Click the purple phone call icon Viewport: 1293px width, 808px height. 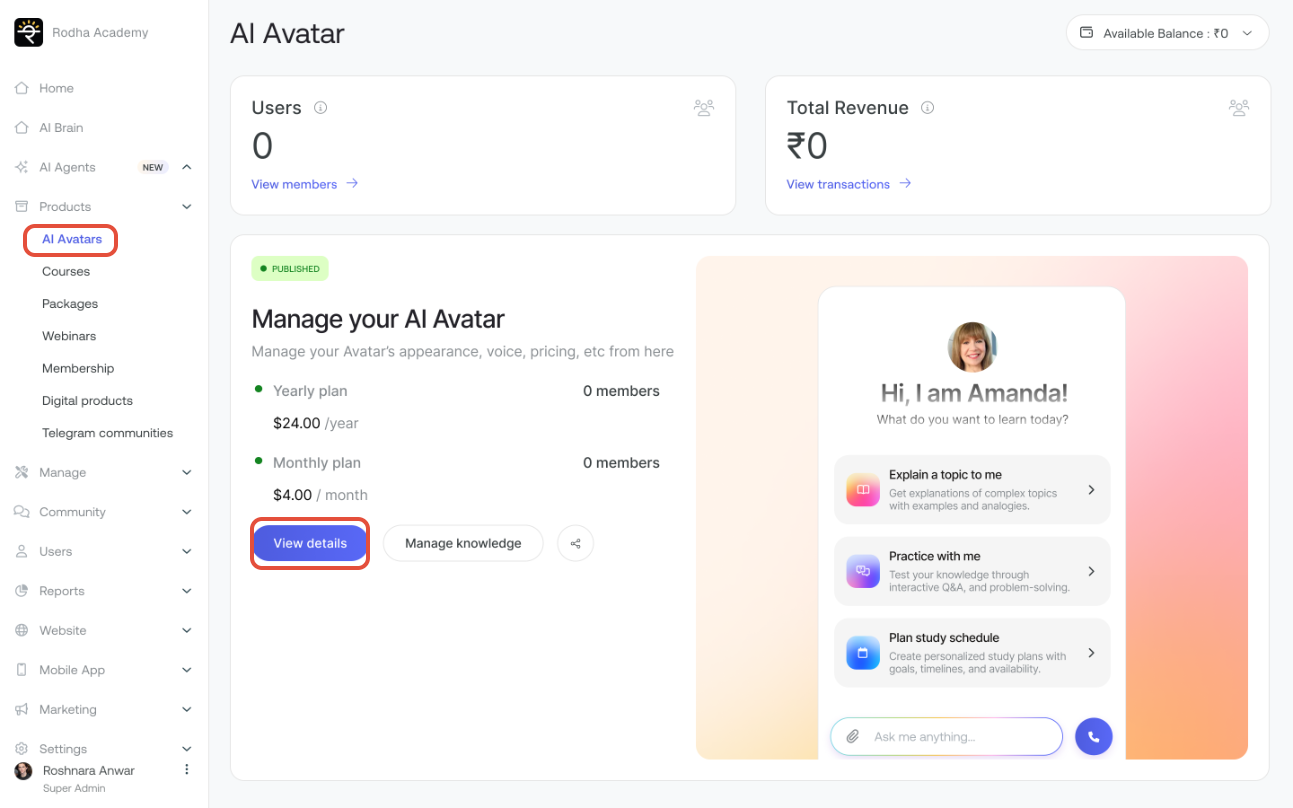1093,737
